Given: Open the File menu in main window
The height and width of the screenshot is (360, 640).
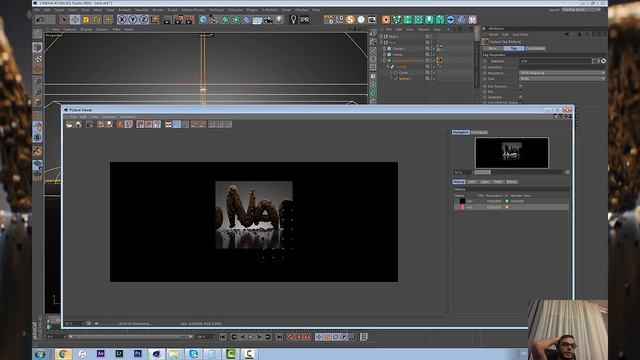Looking at the screenshot, I should [x=37, y=10].
